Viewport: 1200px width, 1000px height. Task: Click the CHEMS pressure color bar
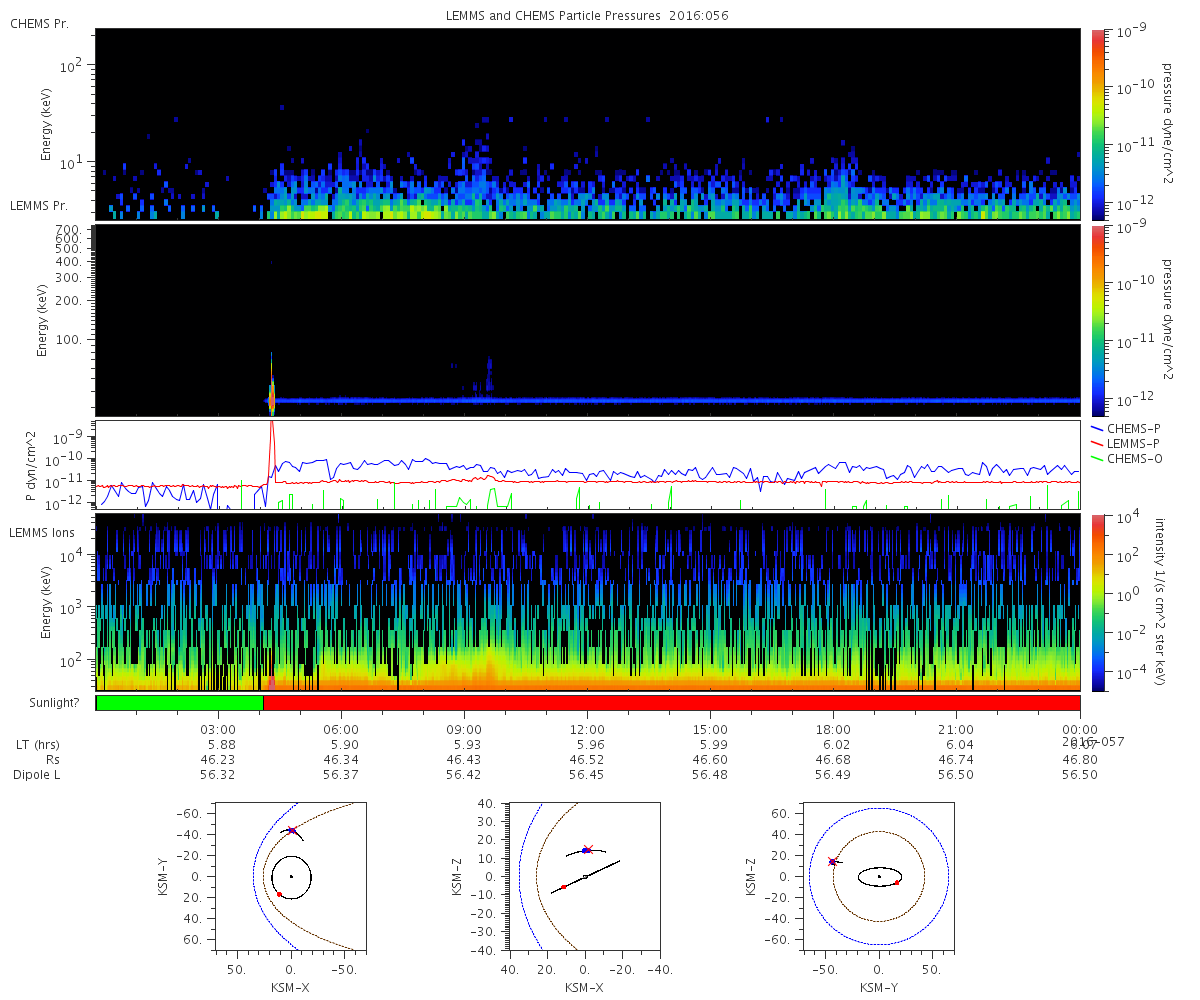point(1097,124)
